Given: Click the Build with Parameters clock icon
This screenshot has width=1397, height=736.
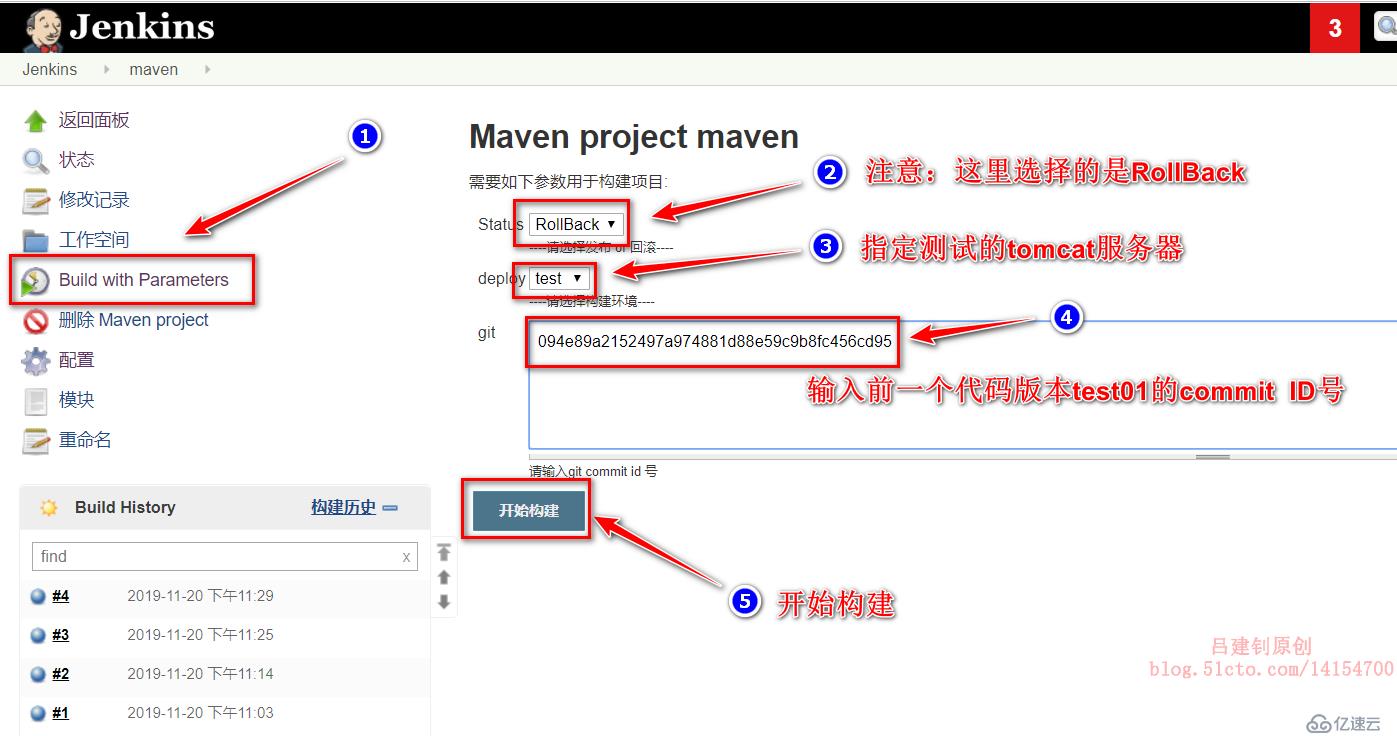Looking at the screenshot, I should pyautogui.click(x=36, y=281).
